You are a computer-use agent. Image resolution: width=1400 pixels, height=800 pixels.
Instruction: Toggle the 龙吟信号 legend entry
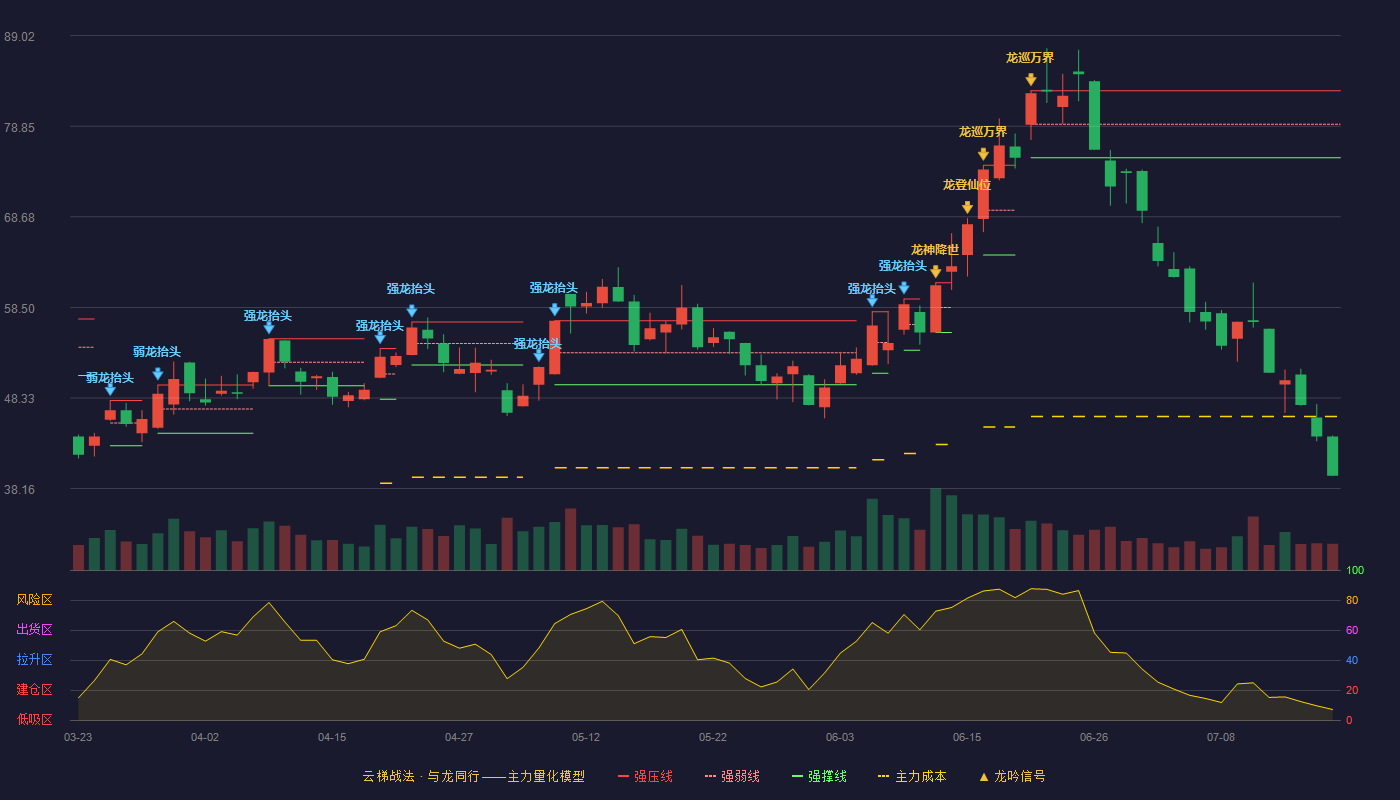point(1012,776)
